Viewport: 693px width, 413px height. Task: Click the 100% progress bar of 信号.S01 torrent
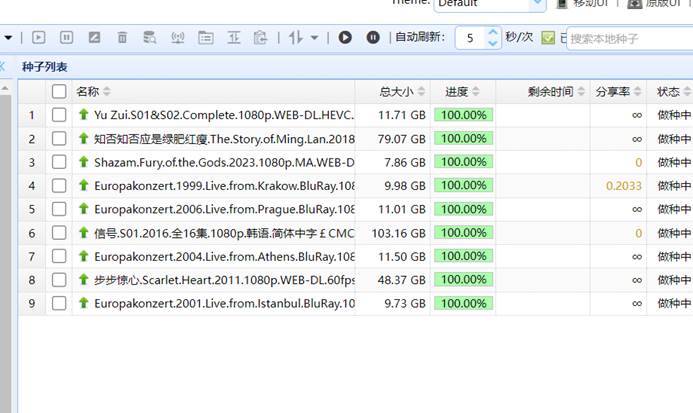(462, 232)
